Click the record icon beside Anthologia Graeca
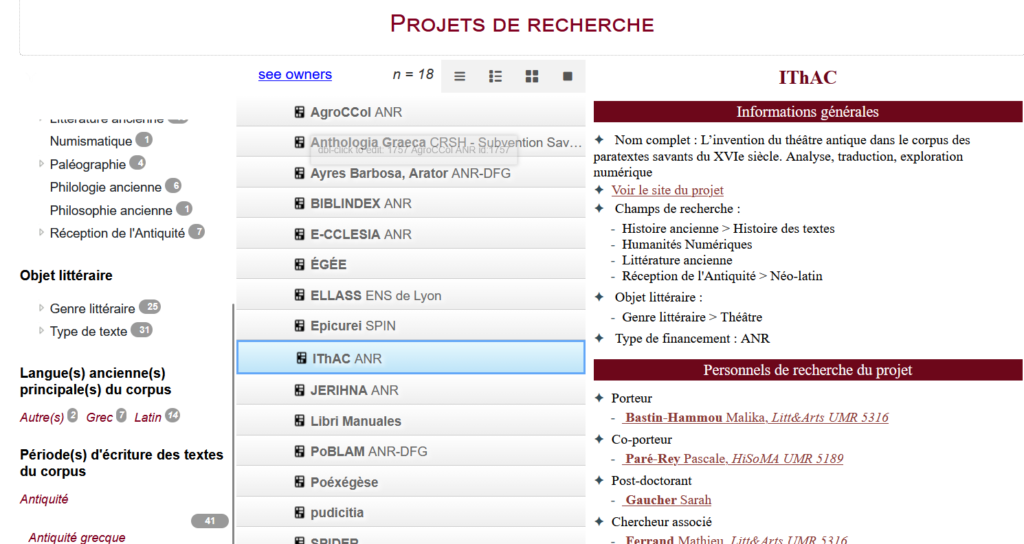 [299, 142]
